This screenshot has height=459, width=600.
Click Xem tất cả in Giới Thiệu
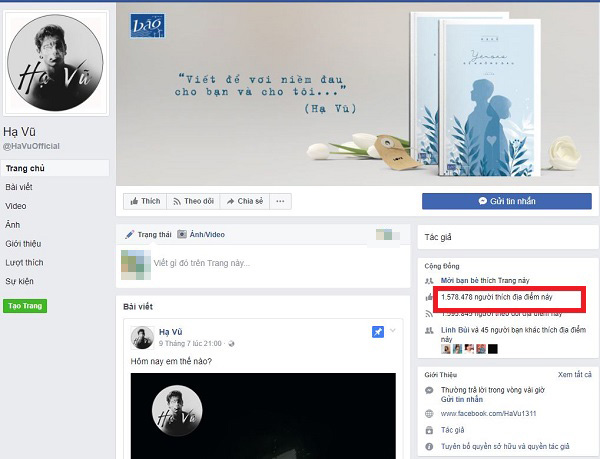(574, 374)
